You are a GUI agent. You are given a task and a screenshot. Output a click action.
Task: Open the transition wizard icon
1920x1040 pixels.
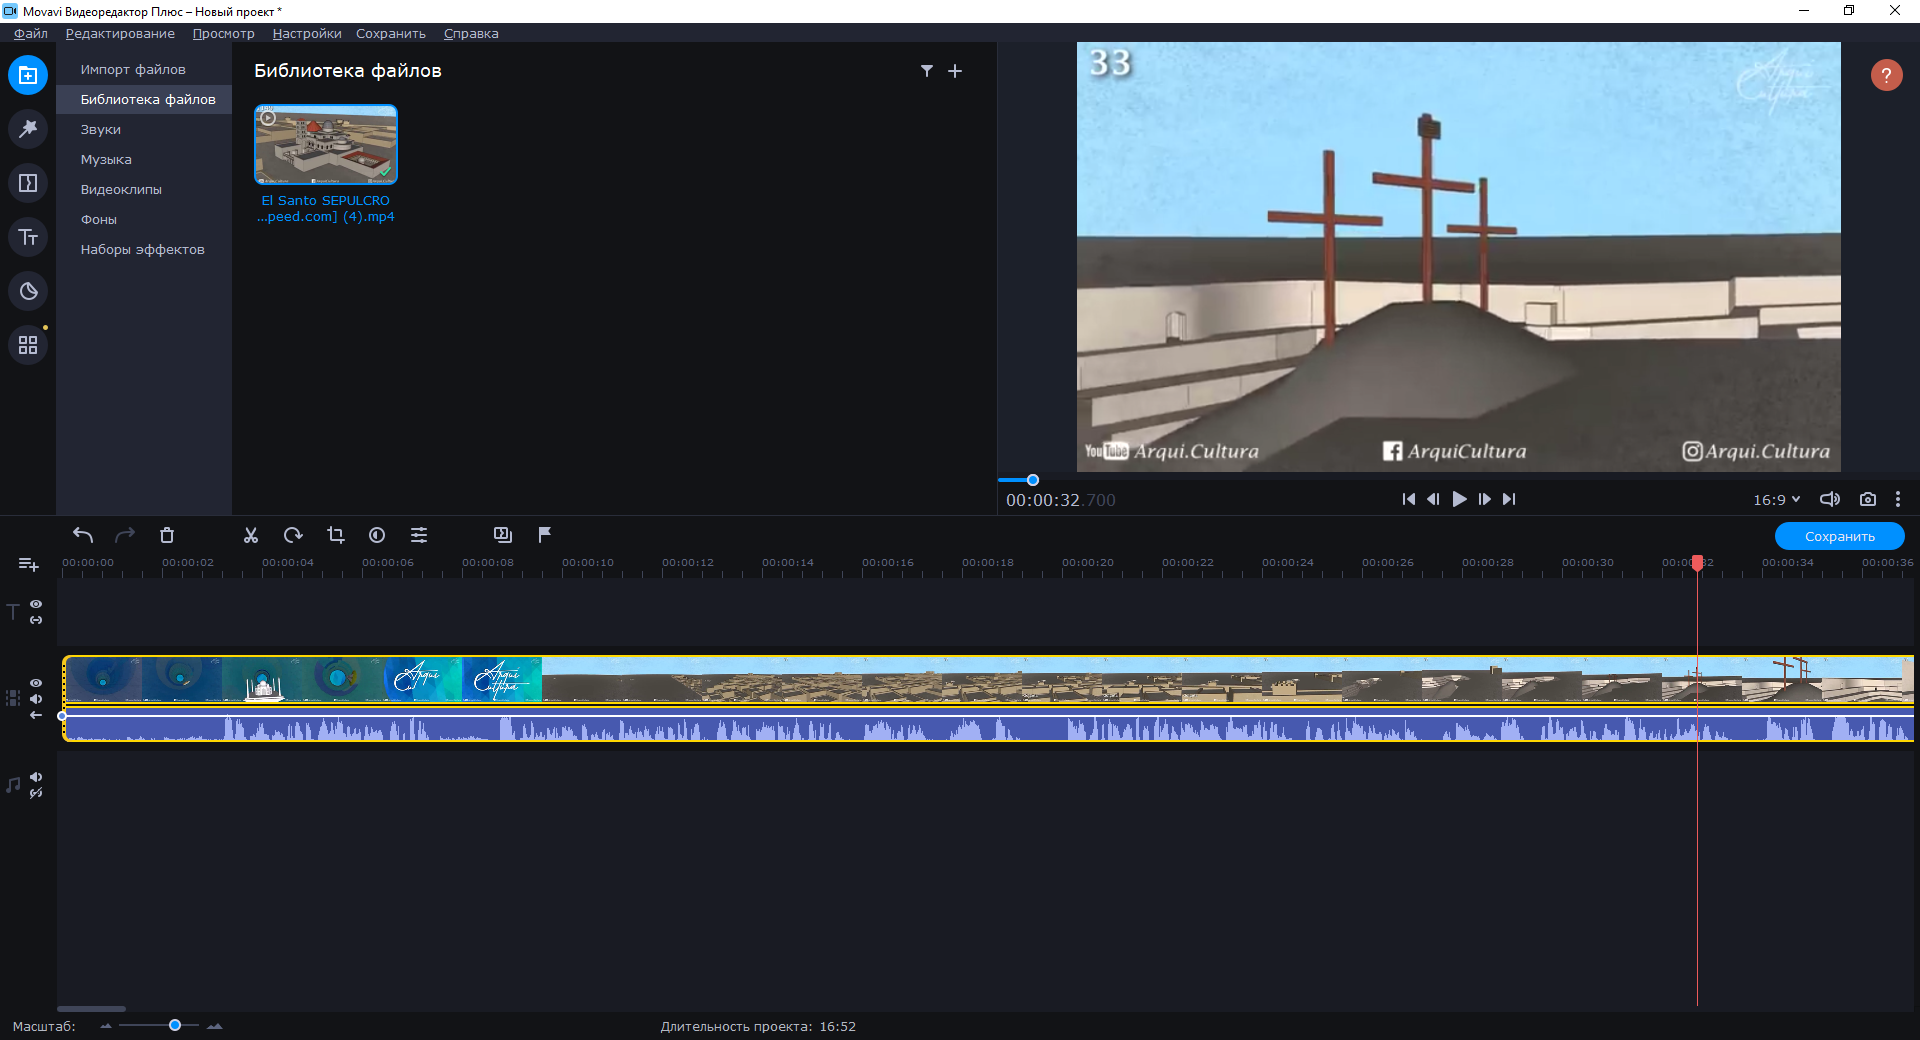[503, 535]
